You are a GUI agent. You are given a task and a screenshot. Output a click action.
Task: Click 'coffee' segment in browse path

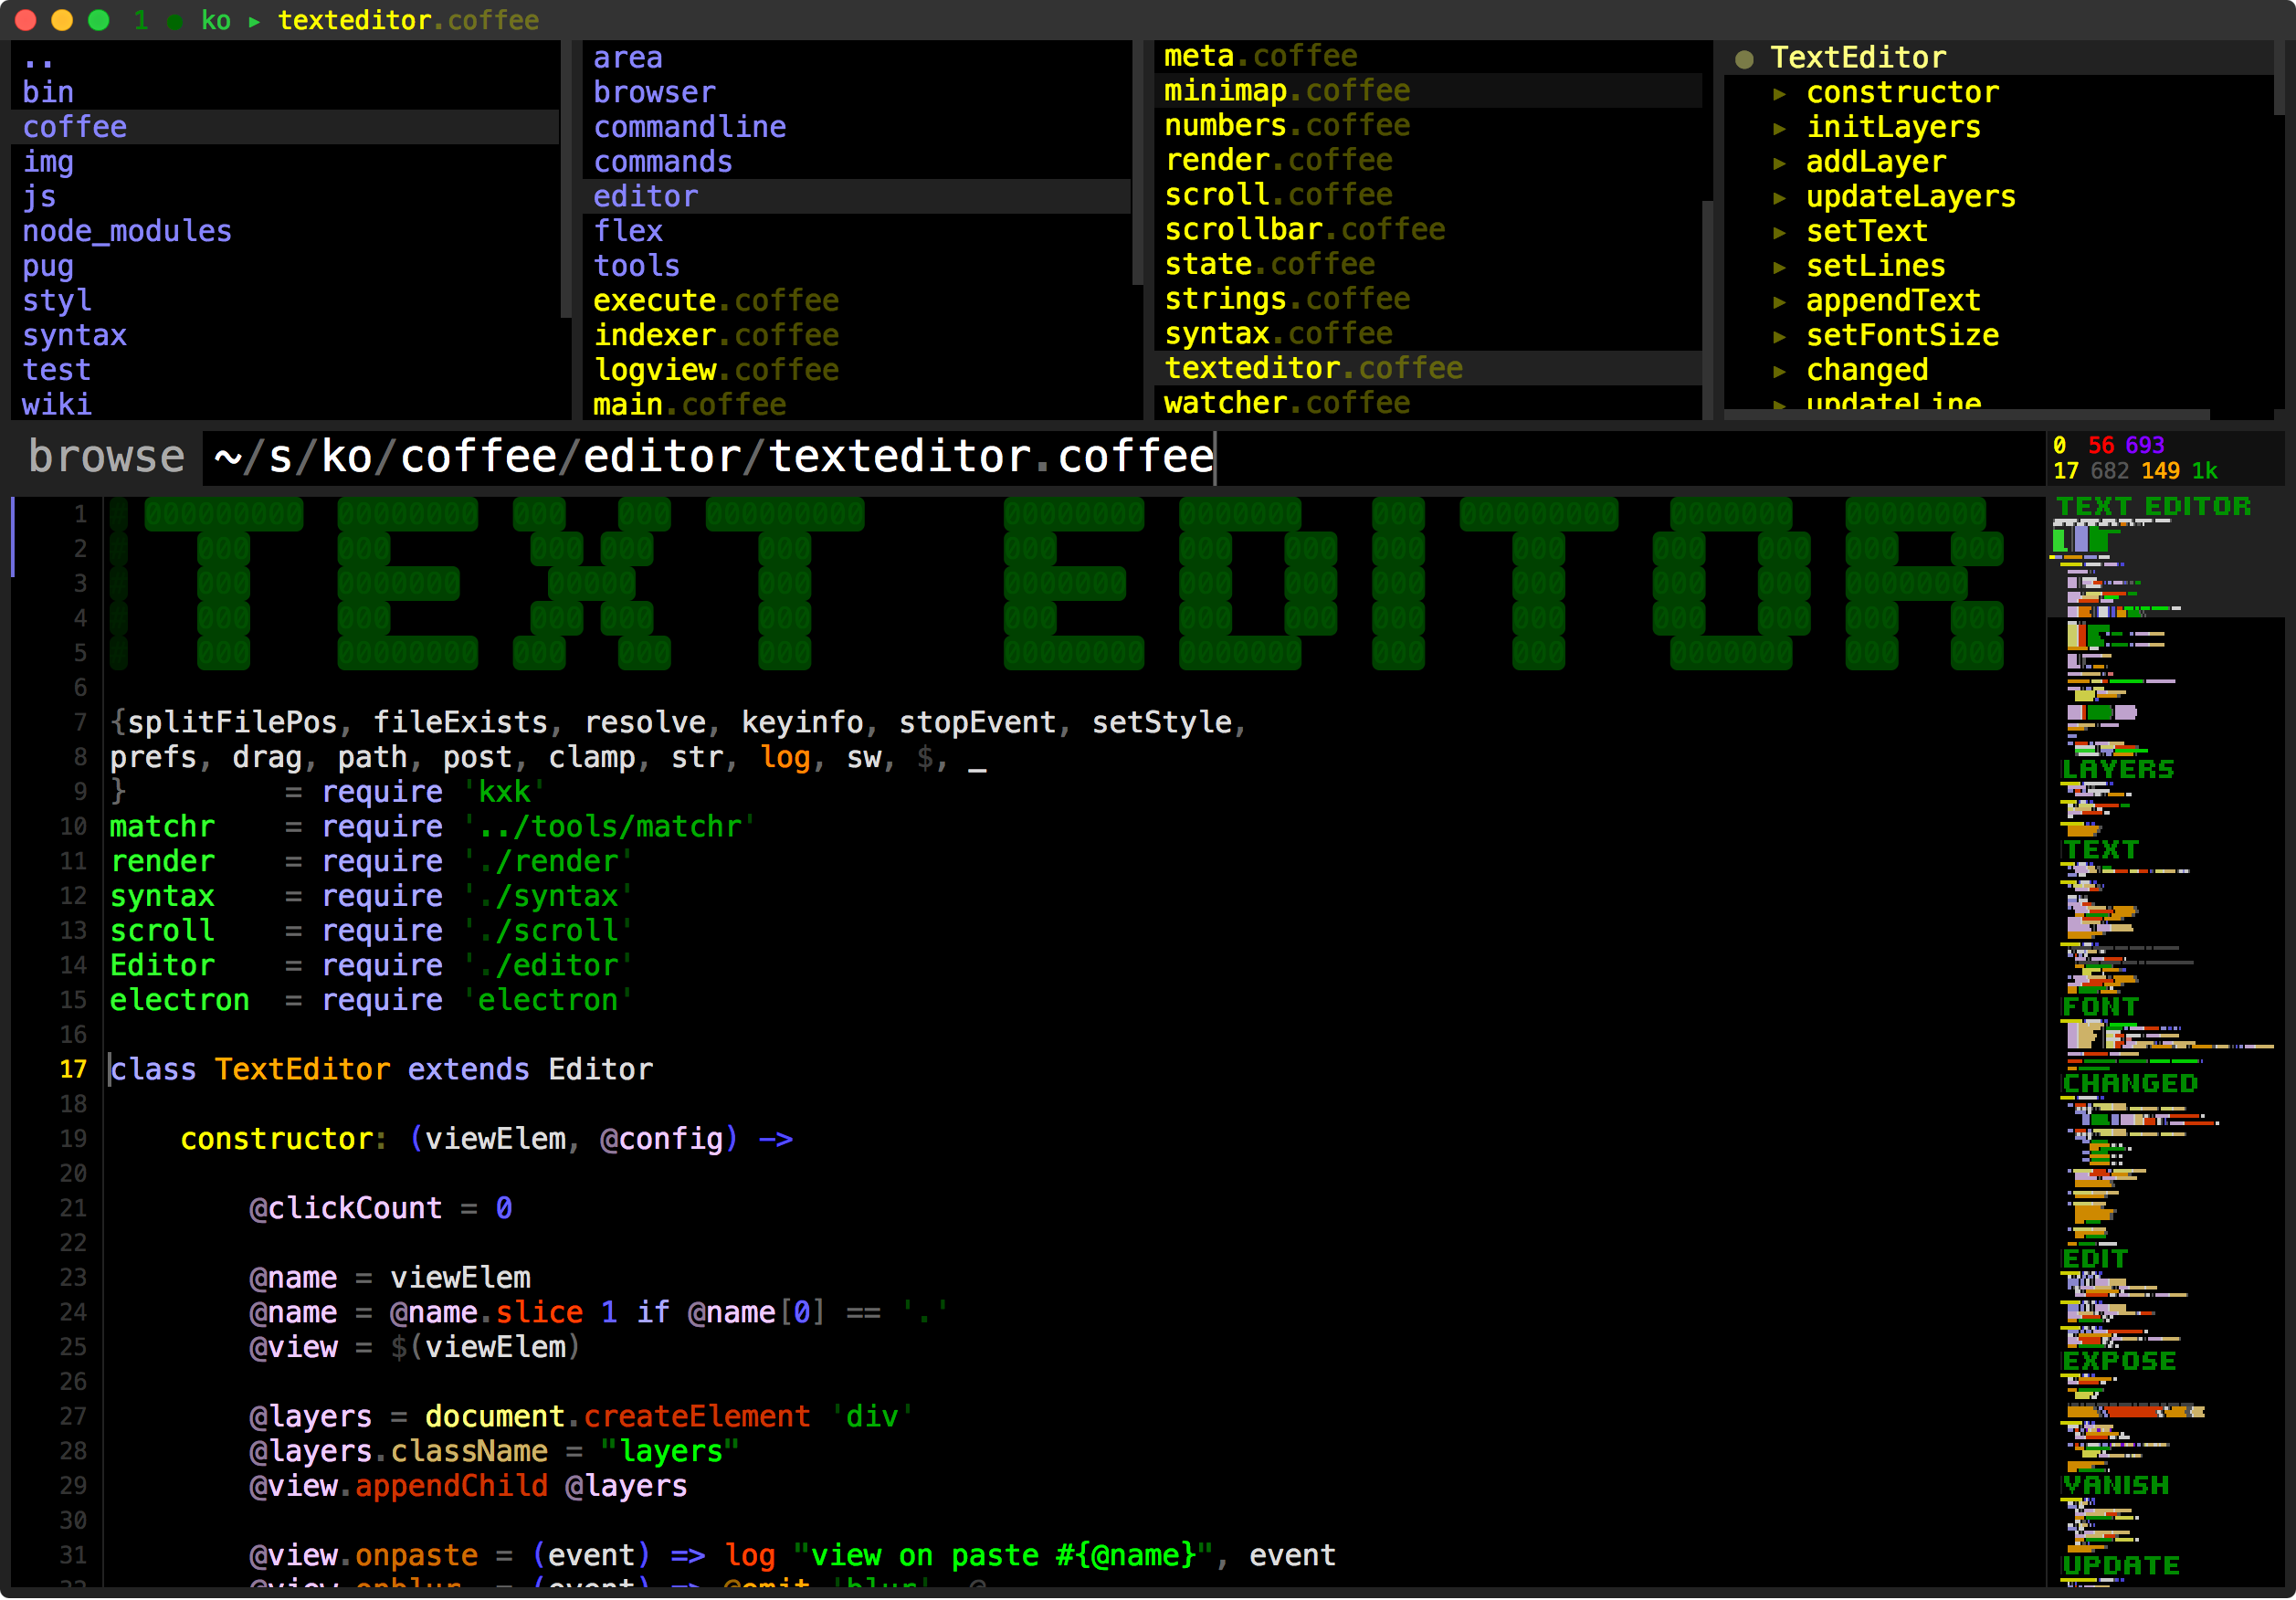(x=478, y=457)
